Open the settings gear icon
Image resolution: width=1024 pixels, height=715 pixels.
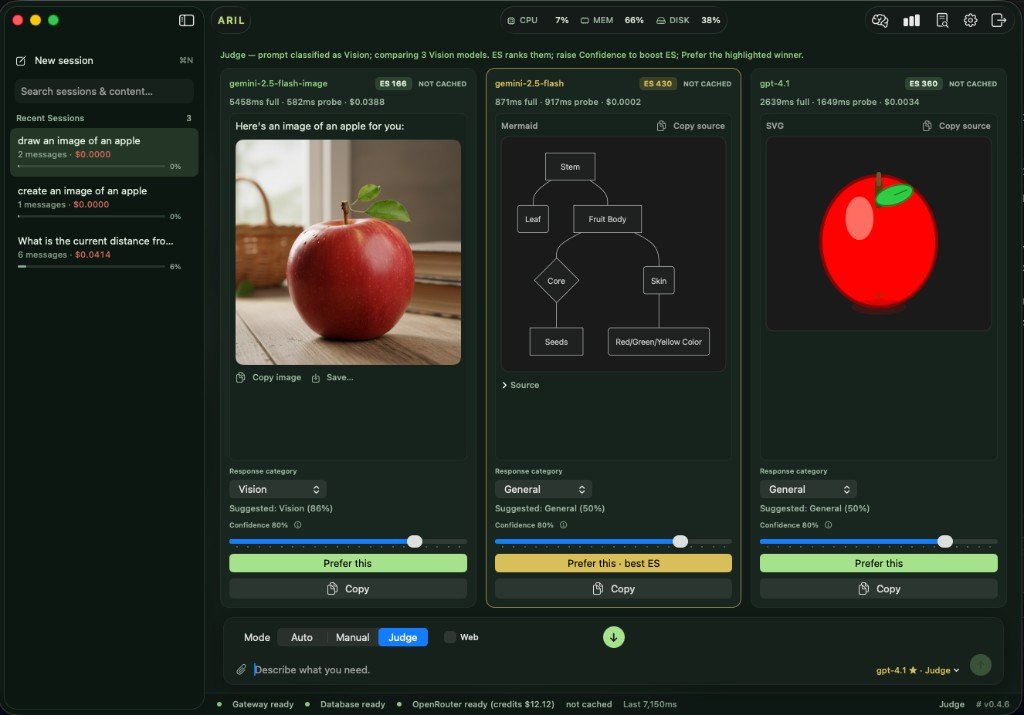pyautogui.click(x=970, y=20)
